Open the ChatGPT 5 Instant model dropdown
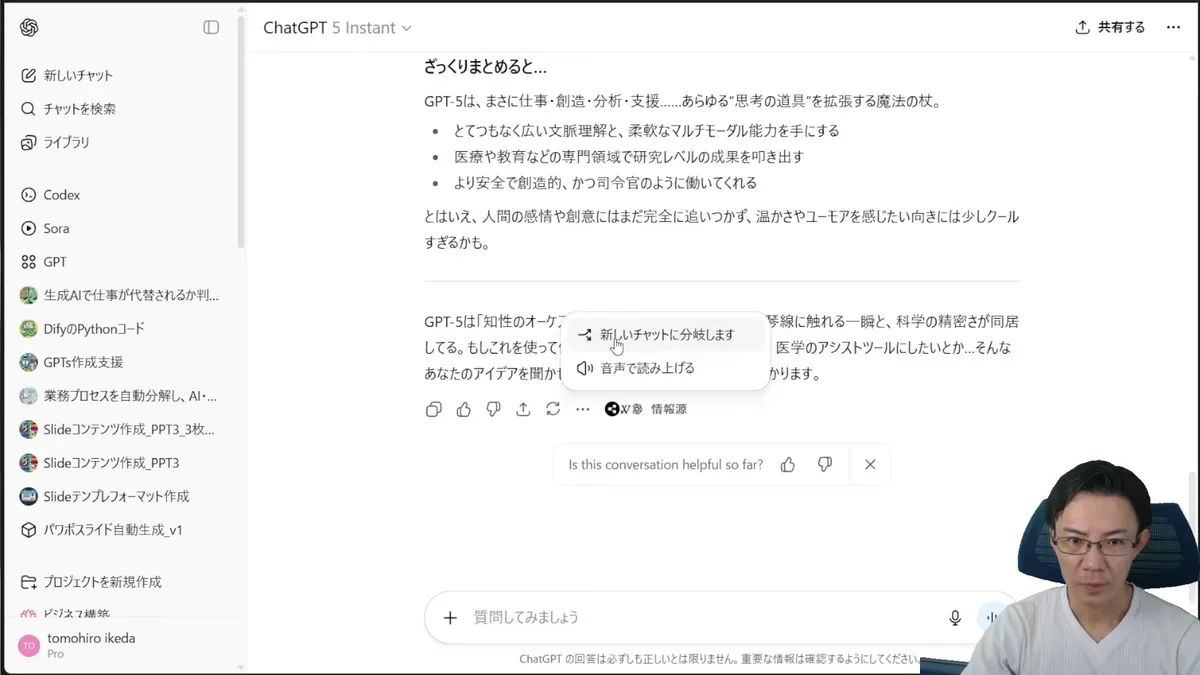1200x675 pixels. (x=337, y=28)
